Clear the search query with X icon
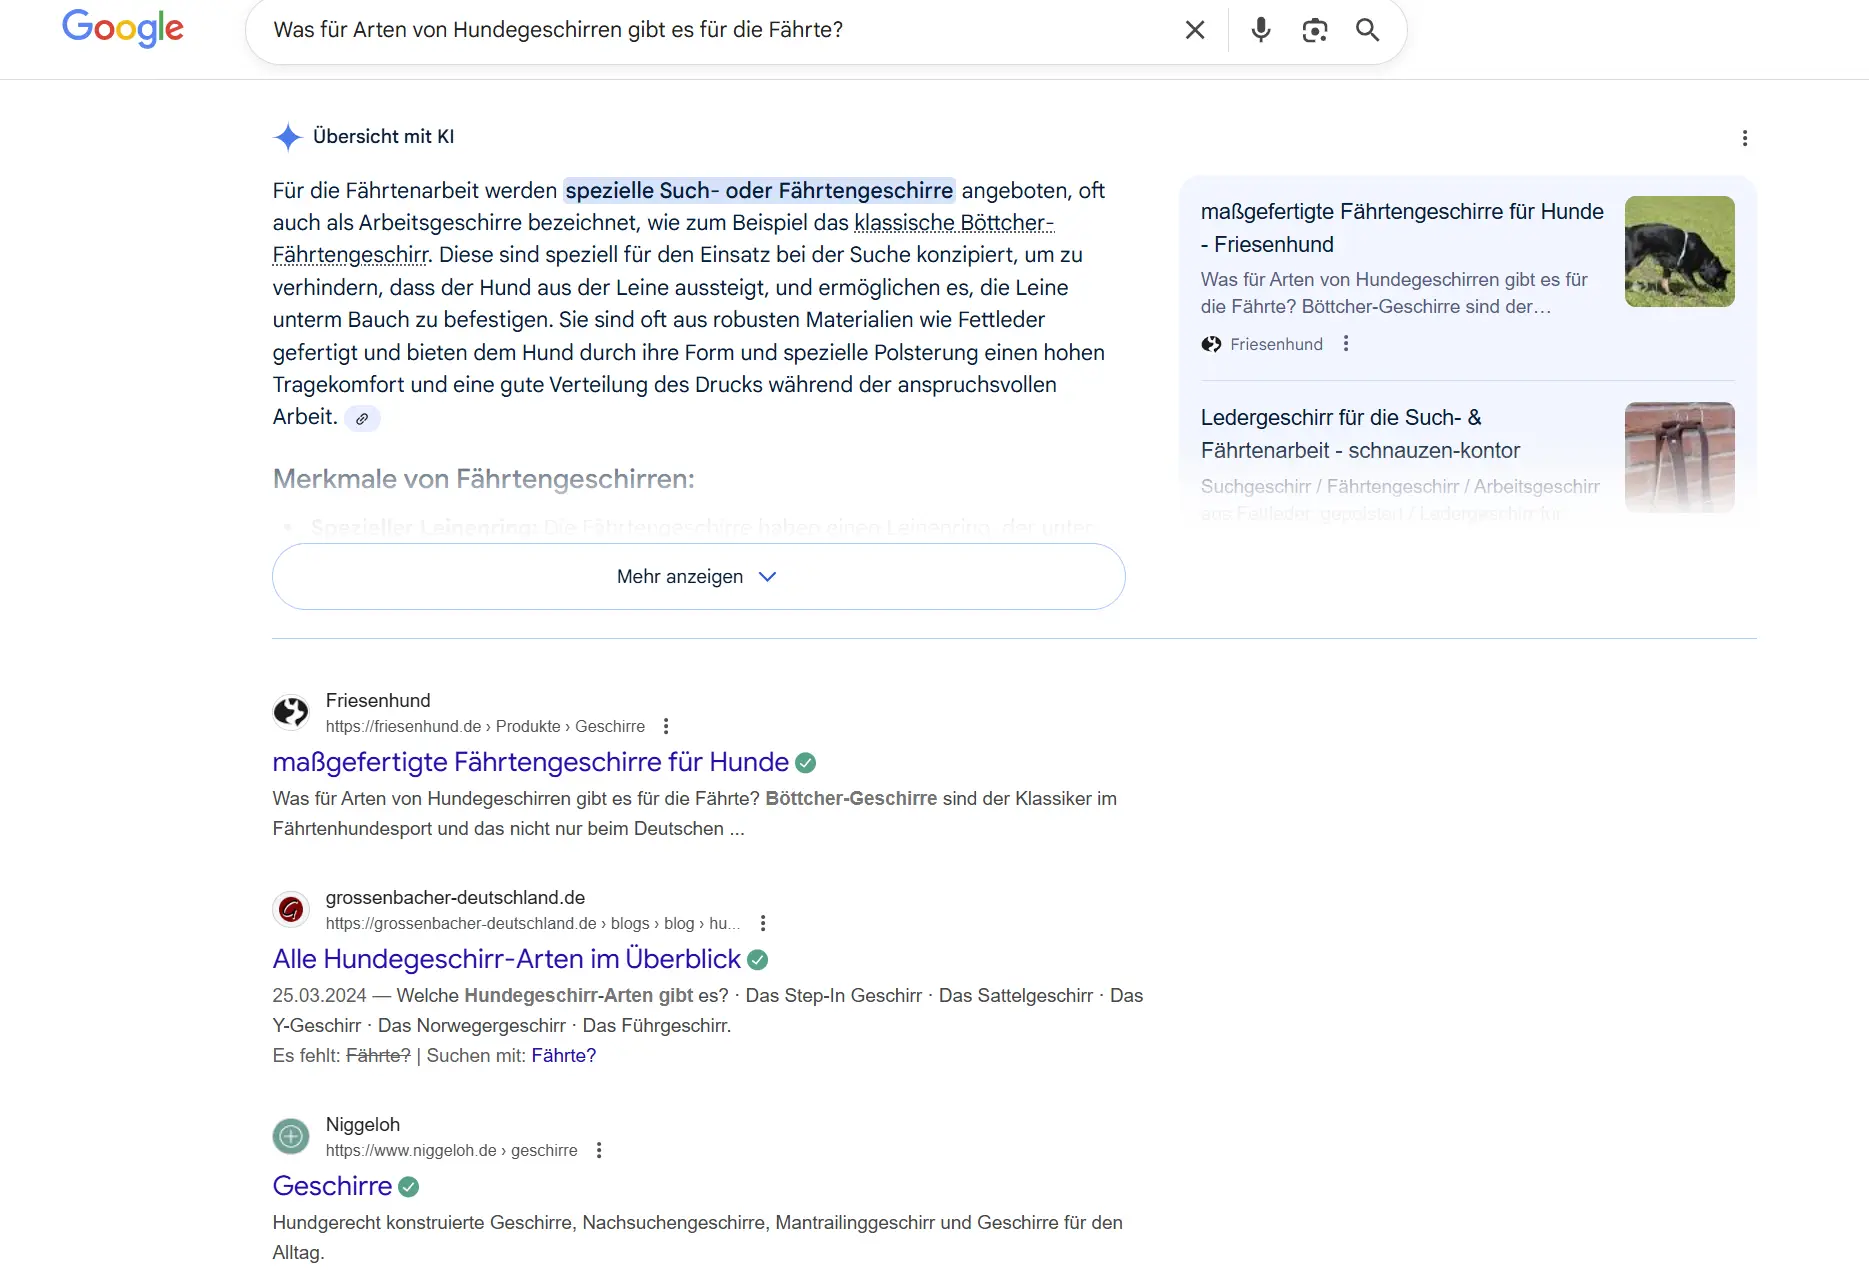 1194,30
